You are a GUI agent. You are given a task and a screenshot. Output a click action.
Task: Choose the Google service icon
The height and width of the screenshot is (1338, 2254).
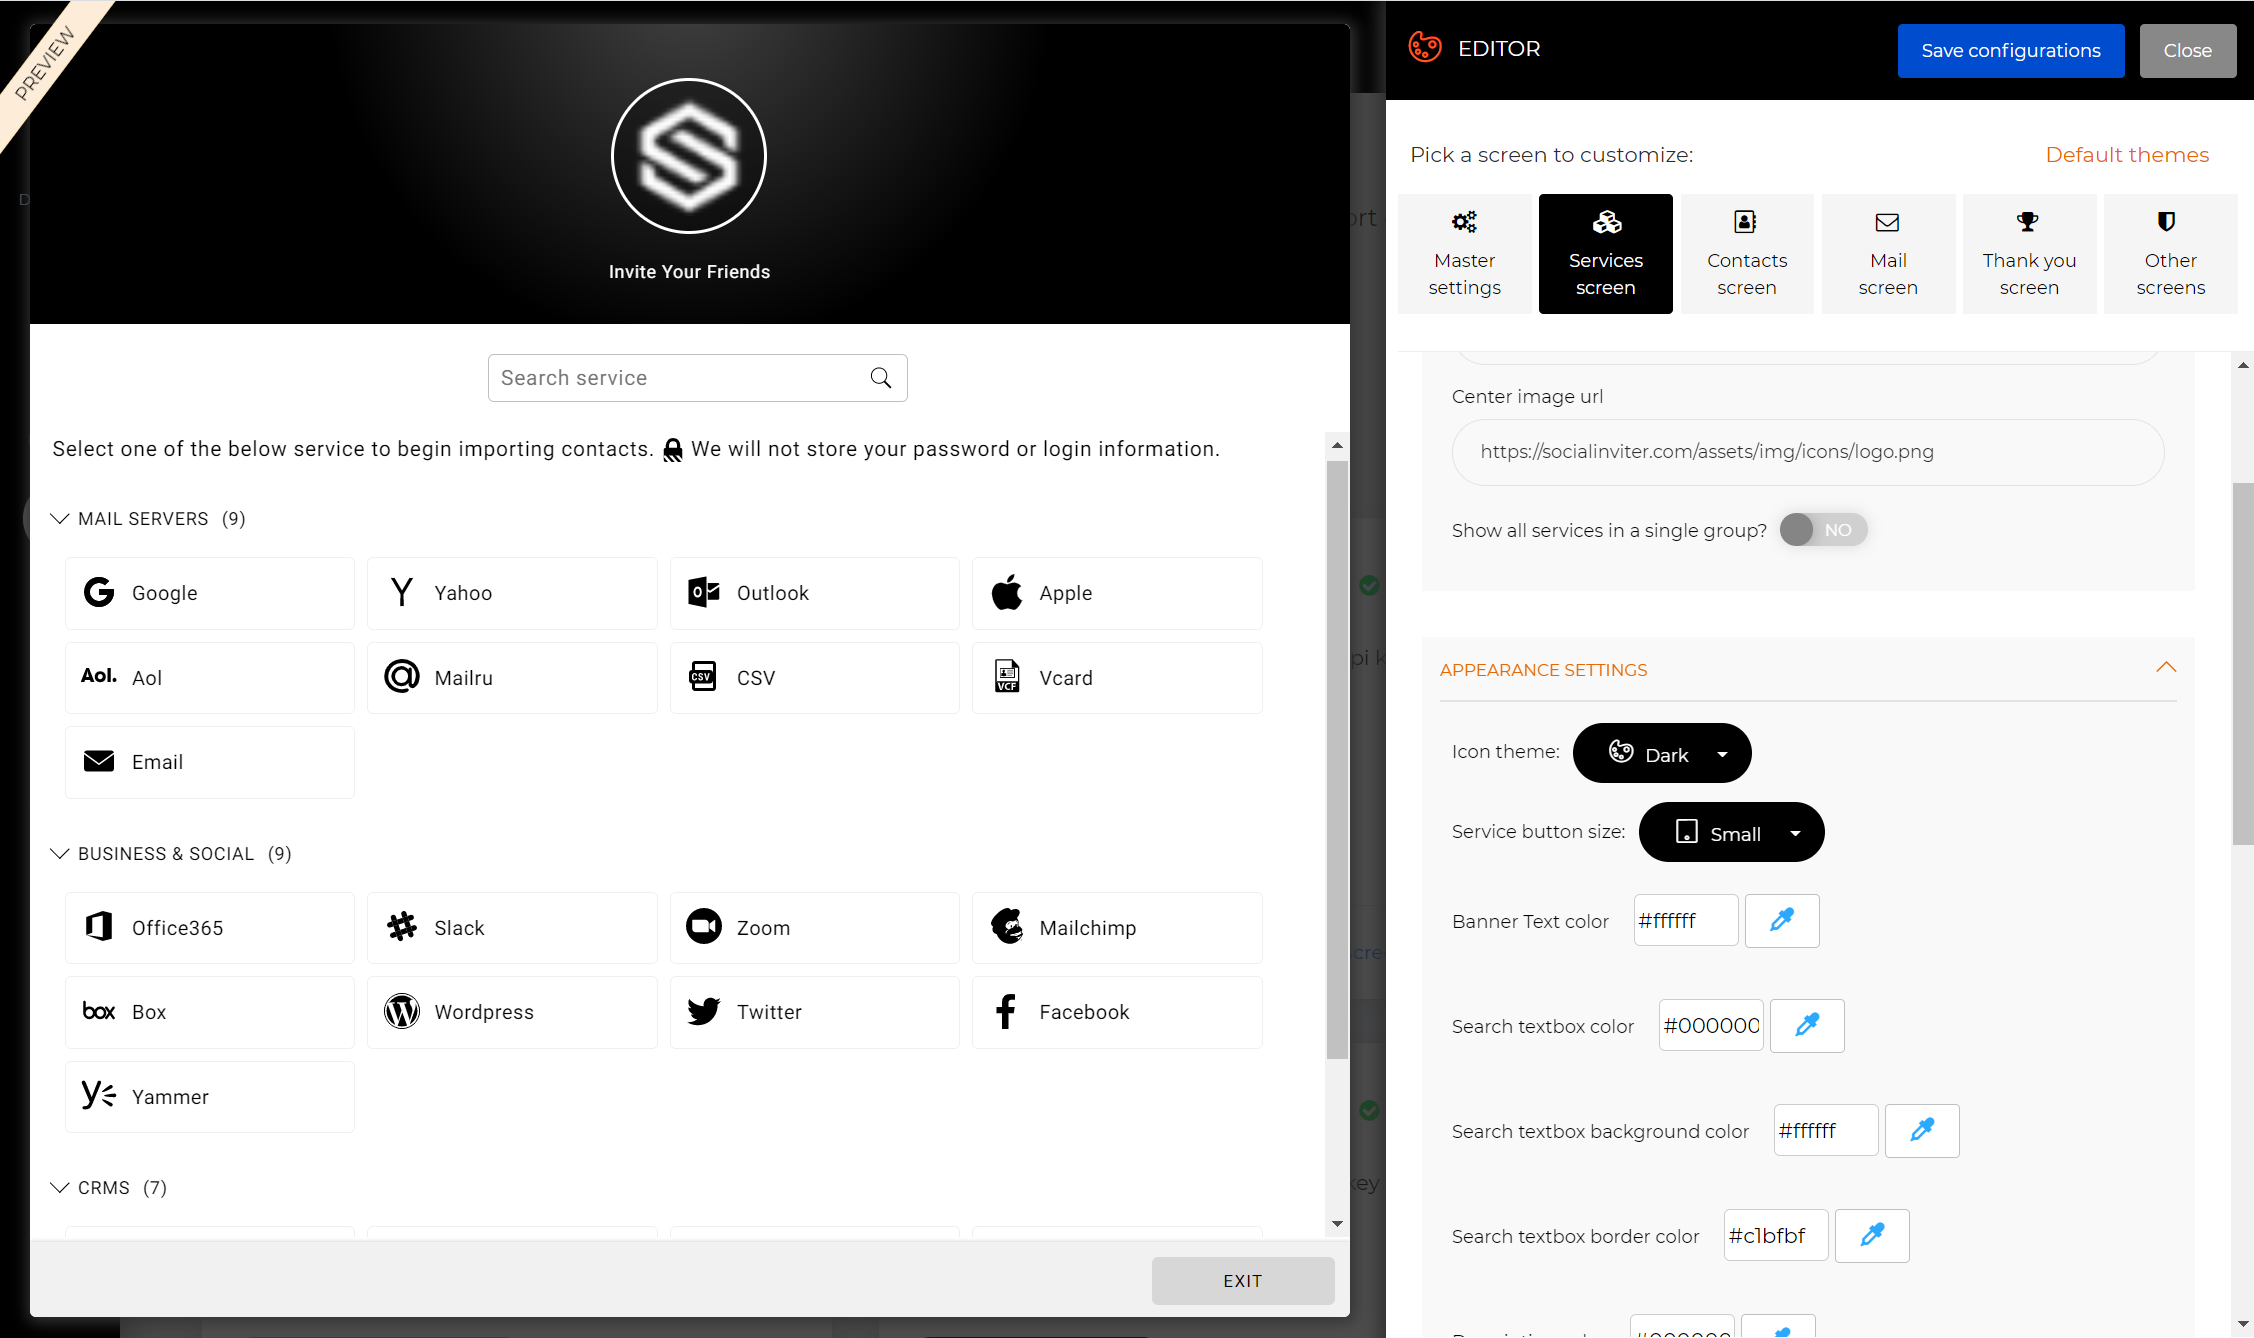tap(99, 593)
